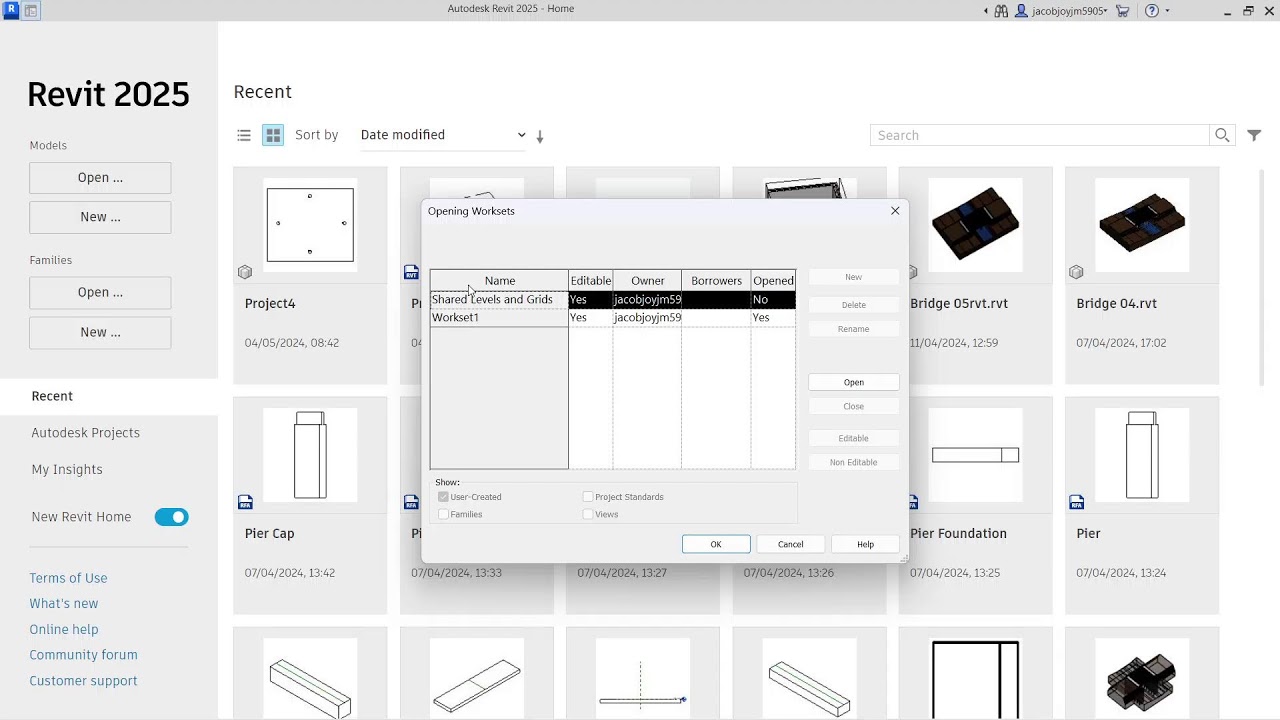Go to Autodesk Projects in sidebar
Viewport: 1280px width, 720px height.
(x=85, y=433)
